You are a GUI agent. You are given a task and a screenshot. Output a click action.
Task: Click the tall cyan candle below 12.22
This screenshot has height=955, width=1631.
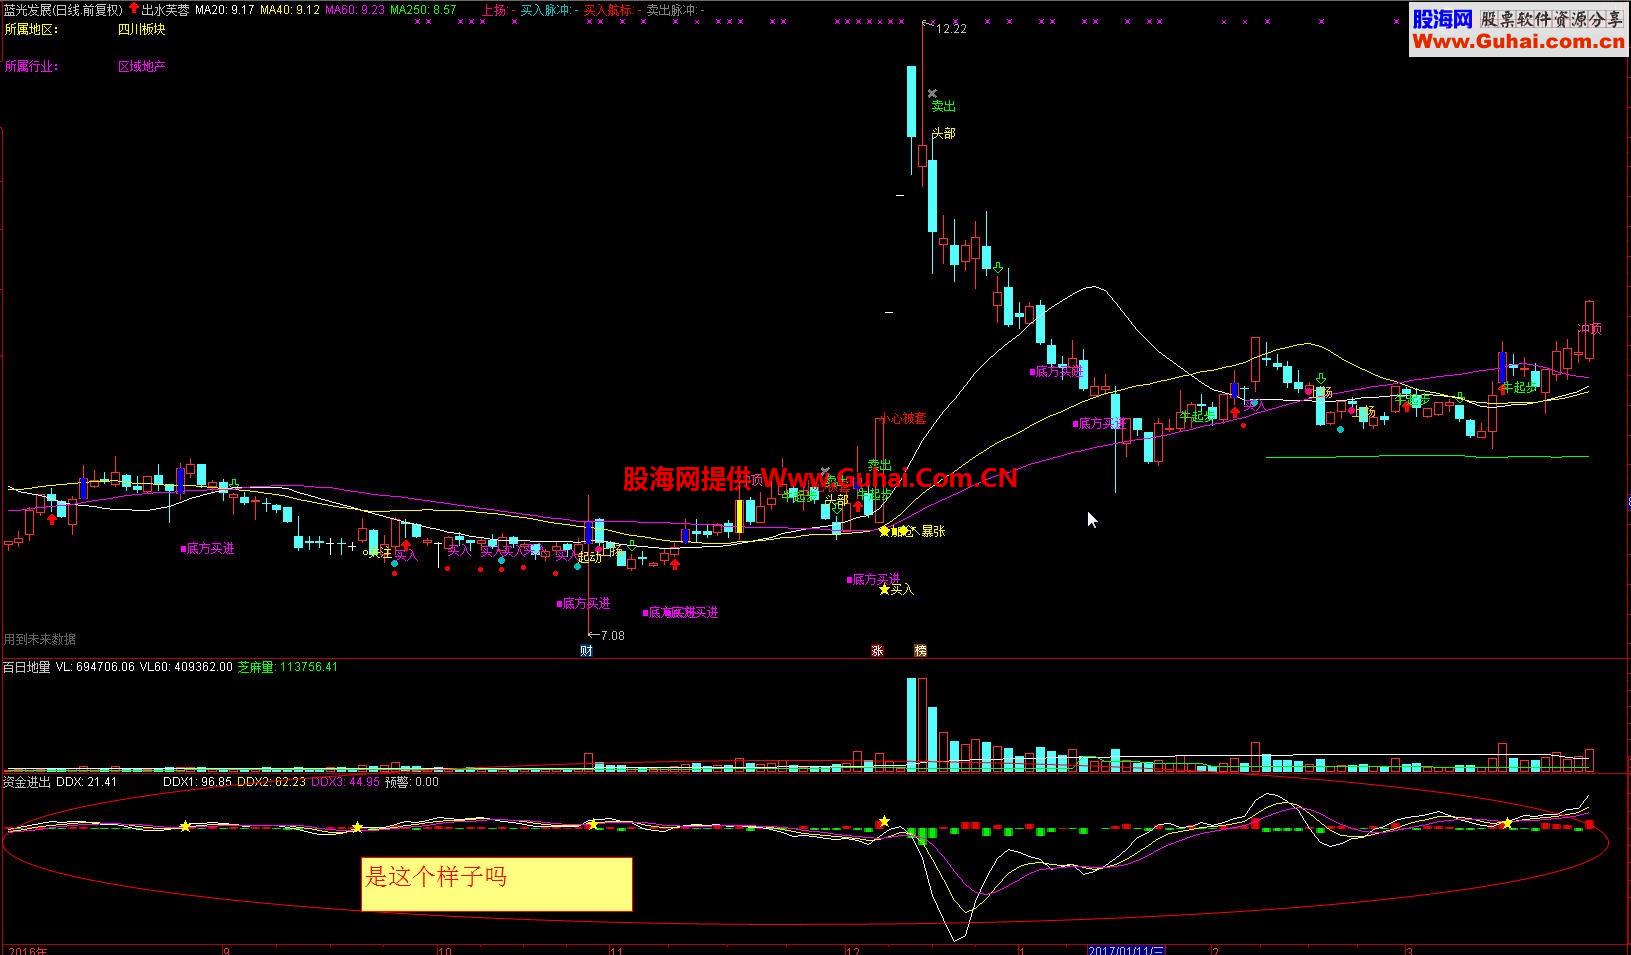[x=911, y=101]
